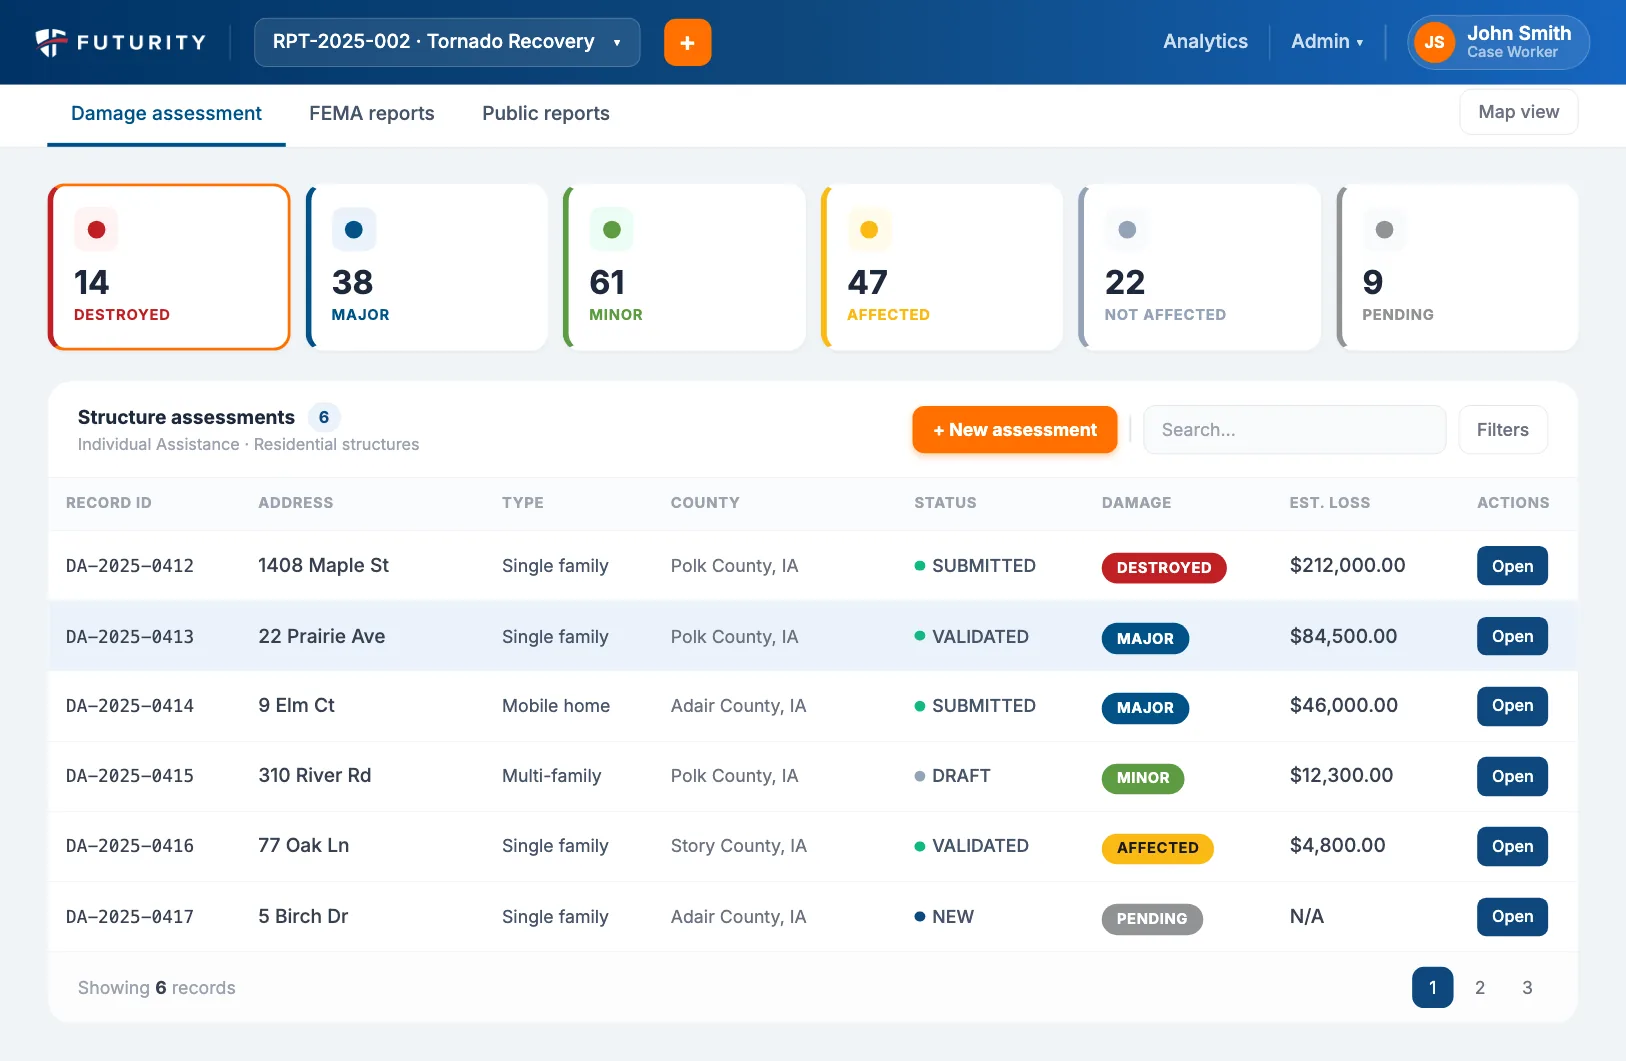Viewport: 1626px width, 1061px height.
Task: Open the 9 Elm Ct record
Action: tap(1512, 706)
